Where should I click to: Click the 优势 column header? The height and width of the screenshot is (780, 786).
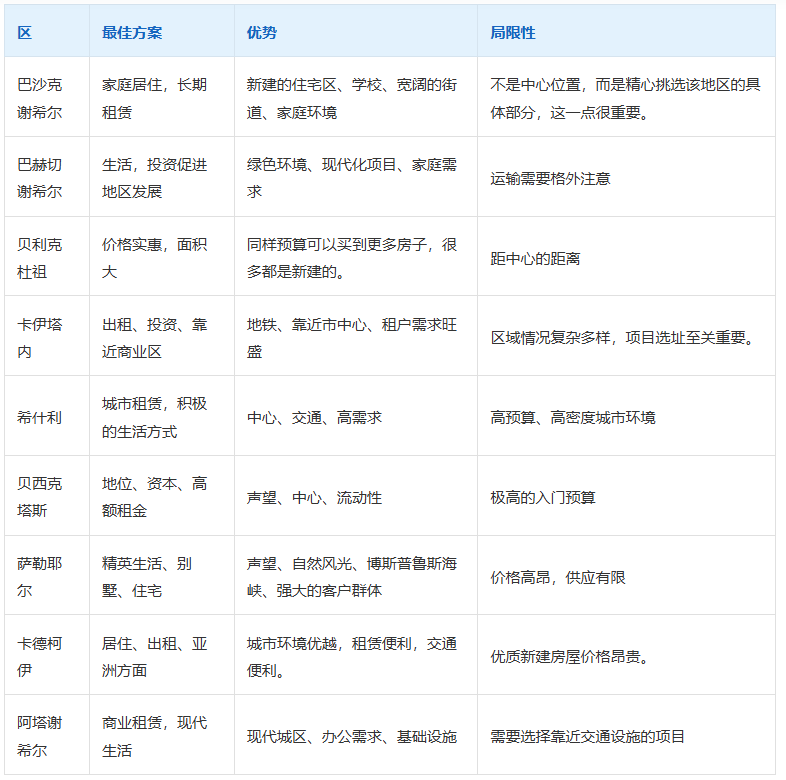point(356,31)
